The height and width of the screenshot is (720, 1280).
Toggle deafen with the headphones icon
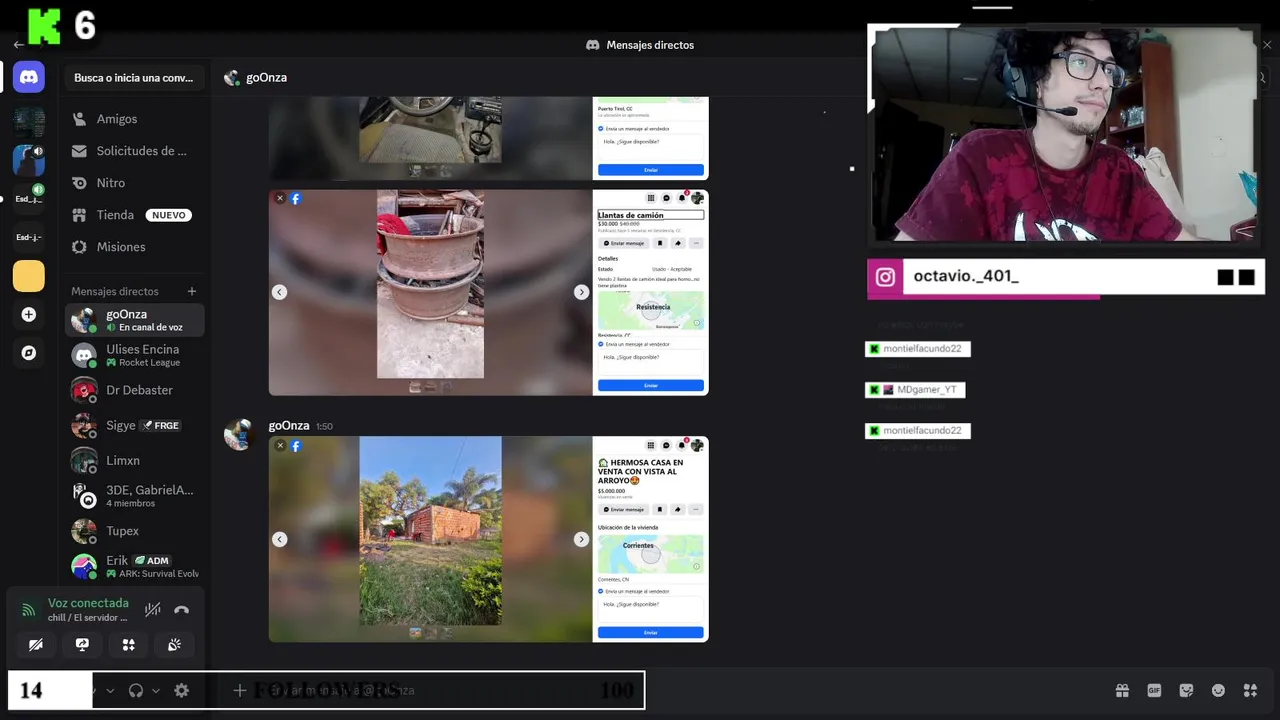136,690
